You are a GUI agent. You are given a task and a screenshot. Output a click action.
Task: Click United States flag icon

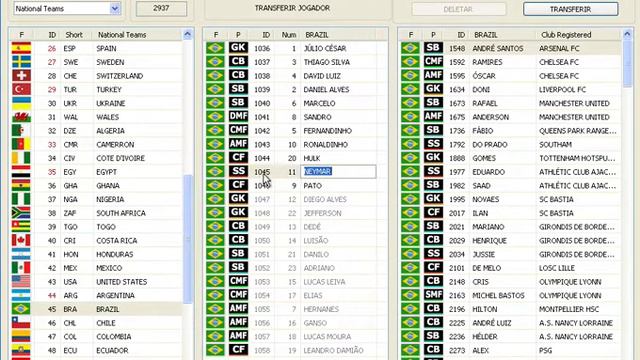coord(21,282)
